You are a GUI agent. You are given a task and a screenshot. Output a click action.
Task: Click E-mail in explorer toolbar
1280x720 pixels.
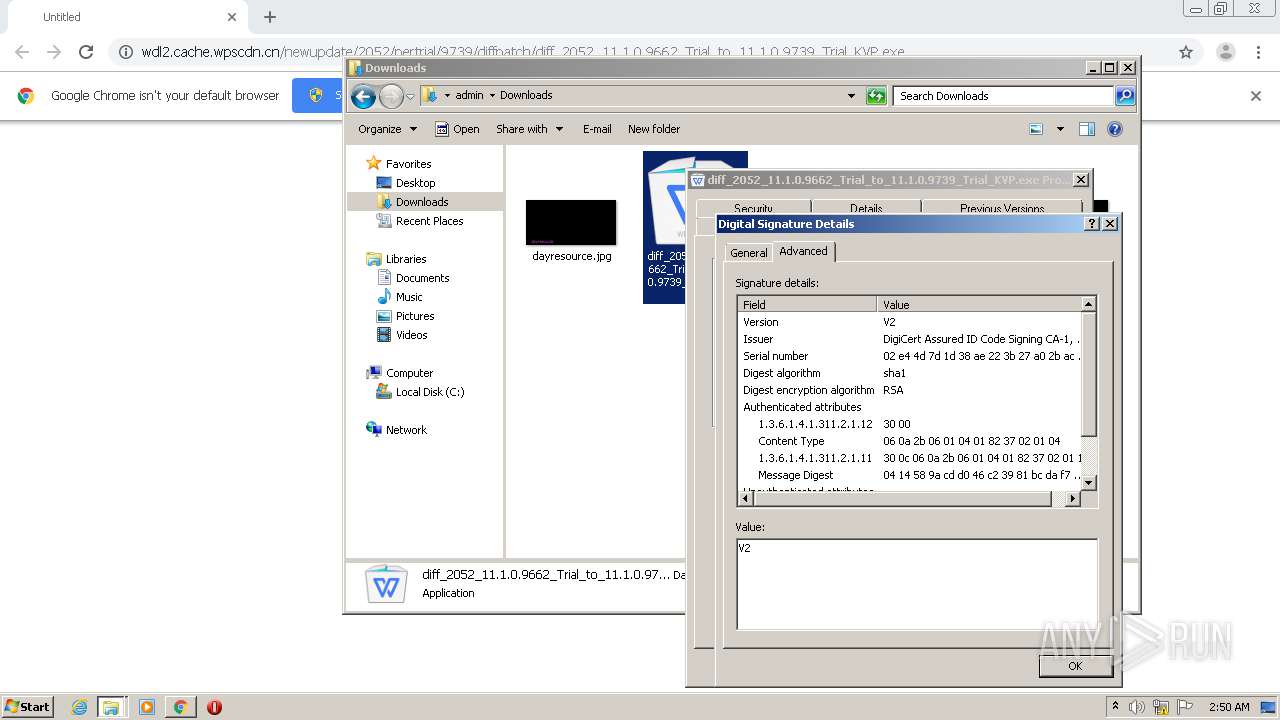click(x=597, y=129)
